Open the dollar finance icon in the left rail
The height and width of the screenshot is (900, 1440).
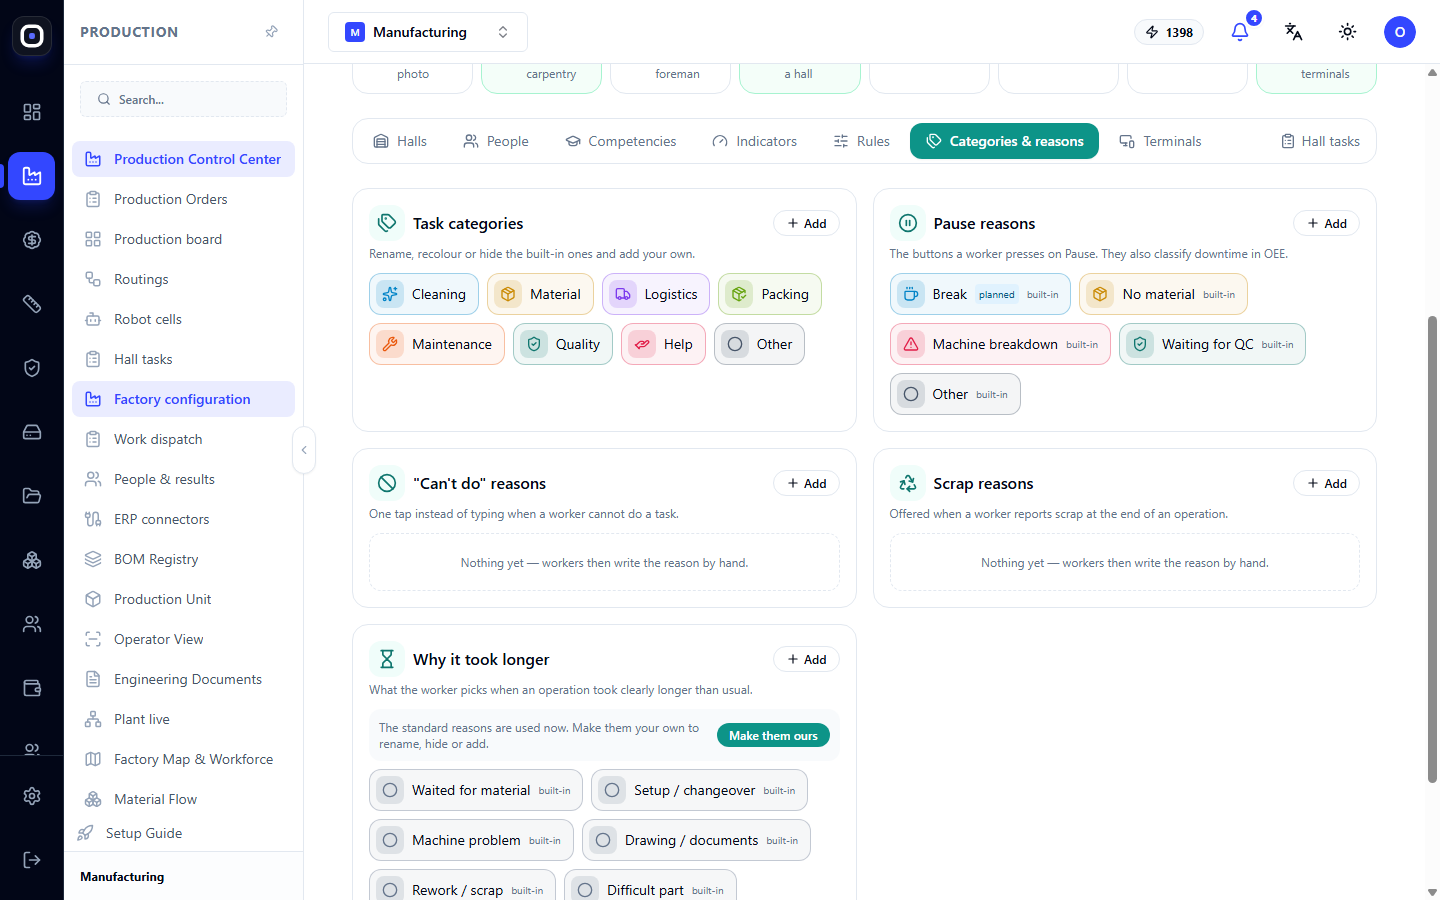[x=32, y=240]
